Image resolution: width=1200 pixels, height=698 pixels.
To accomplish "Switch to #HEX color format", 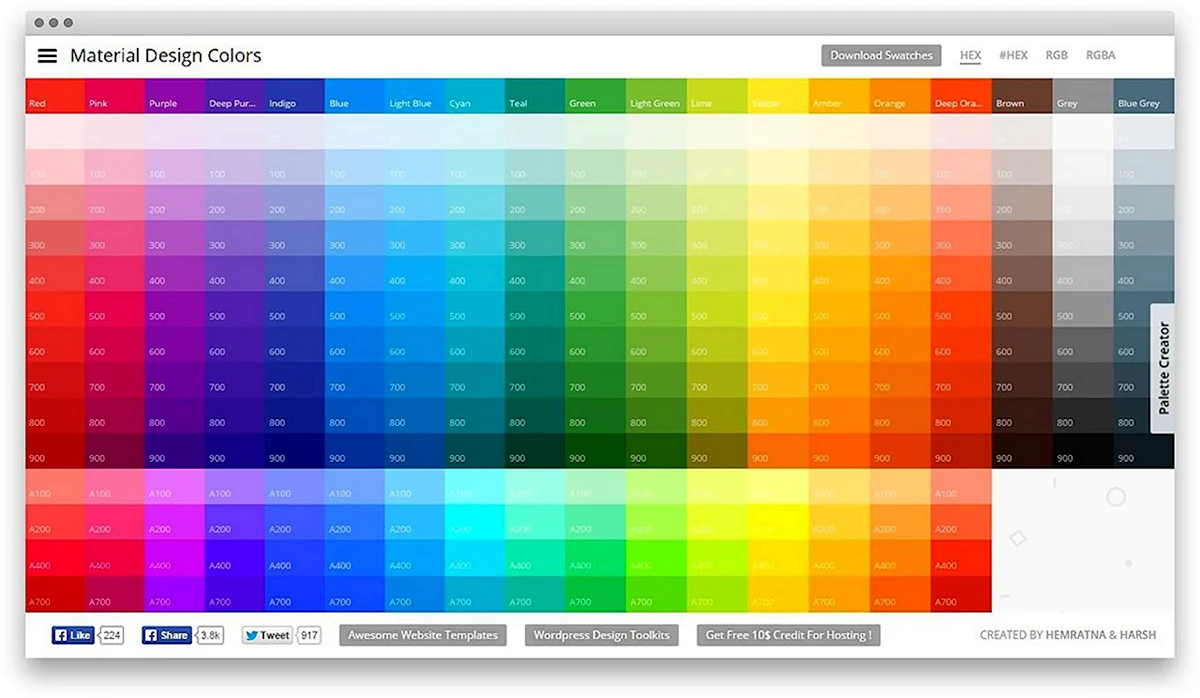I will tap(1013, 56).
